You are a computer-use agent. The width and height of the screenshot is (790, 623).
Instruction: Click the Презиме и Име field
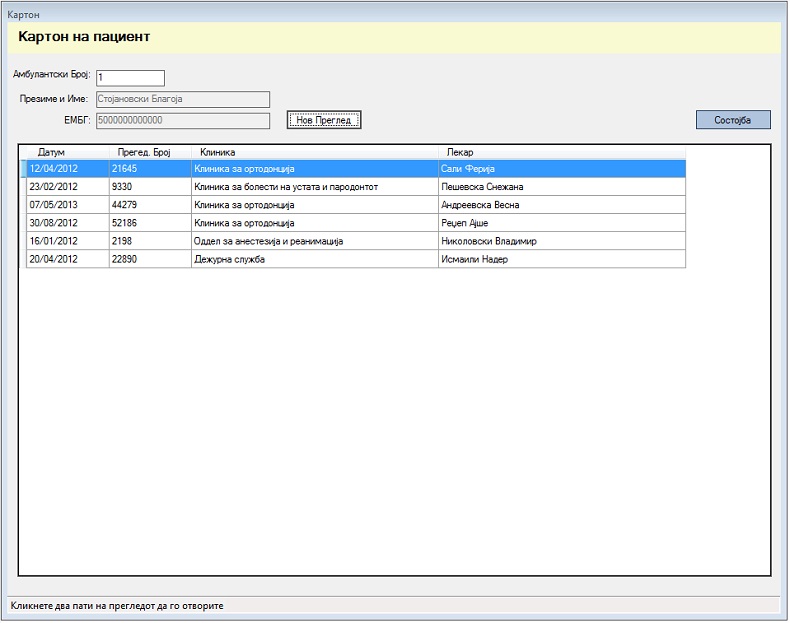click(183, 99)
